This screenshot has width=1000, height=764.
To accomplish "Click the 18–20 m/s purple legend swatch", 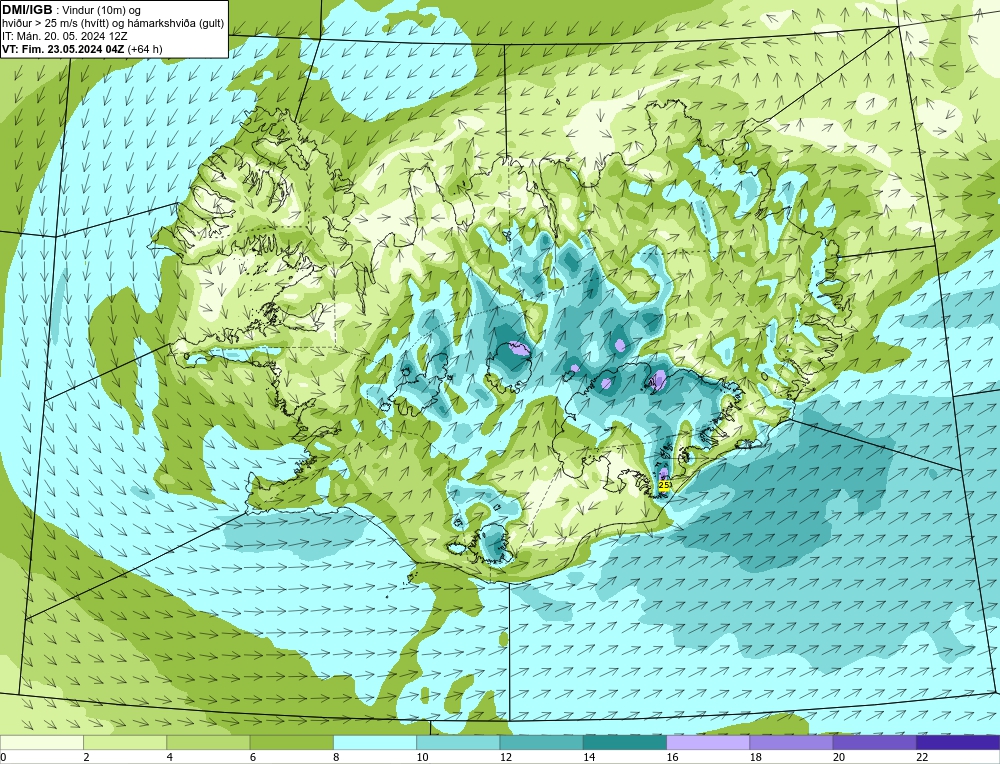I will [x=791, y=742].
